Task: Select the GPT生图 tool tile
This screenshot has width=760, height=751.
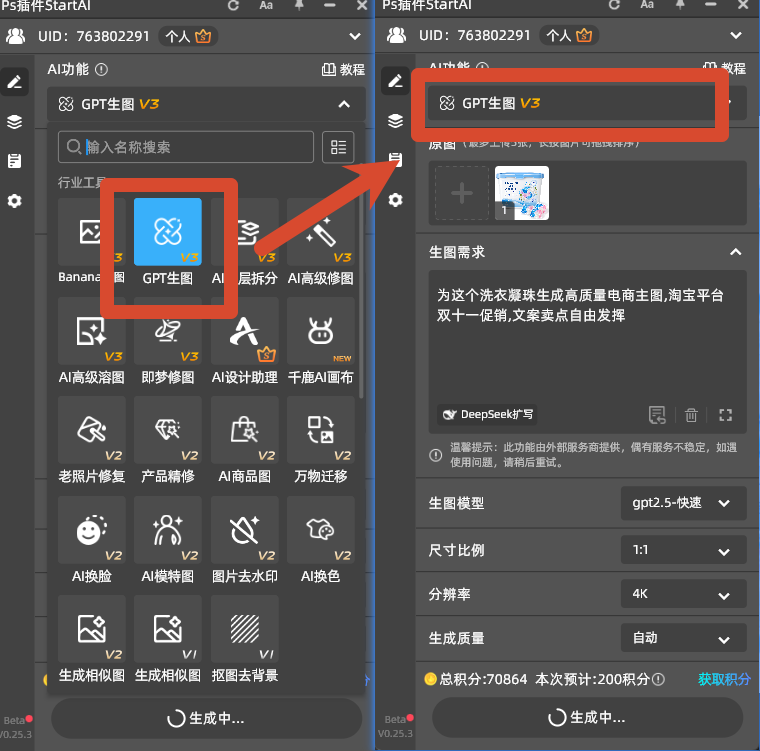Action: 168,232
